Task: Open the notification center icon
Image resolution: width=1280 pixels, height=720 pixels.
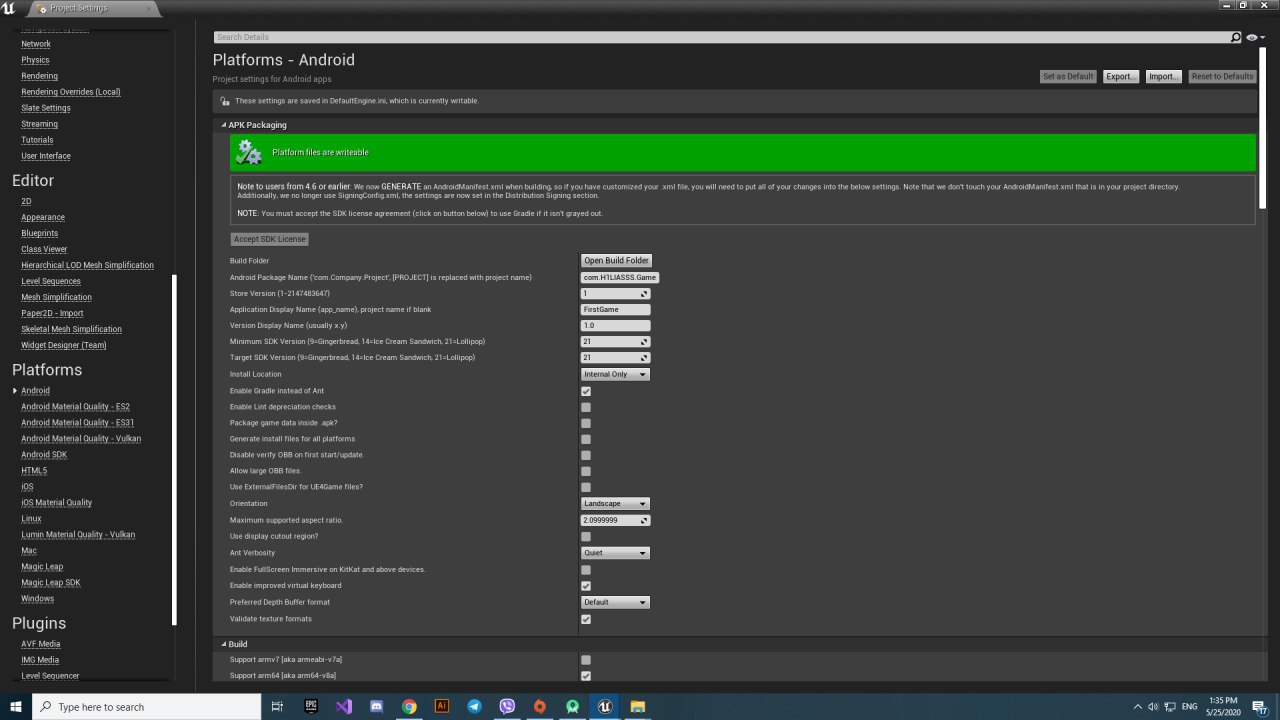Action: 1260,707
